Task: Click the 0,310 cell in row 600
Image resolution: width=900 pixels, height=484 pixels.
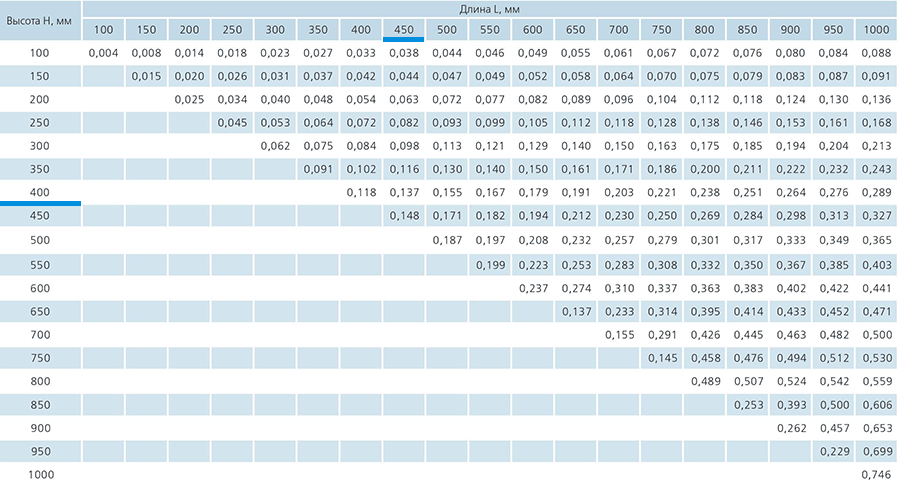Action: [x=619, y=288]
